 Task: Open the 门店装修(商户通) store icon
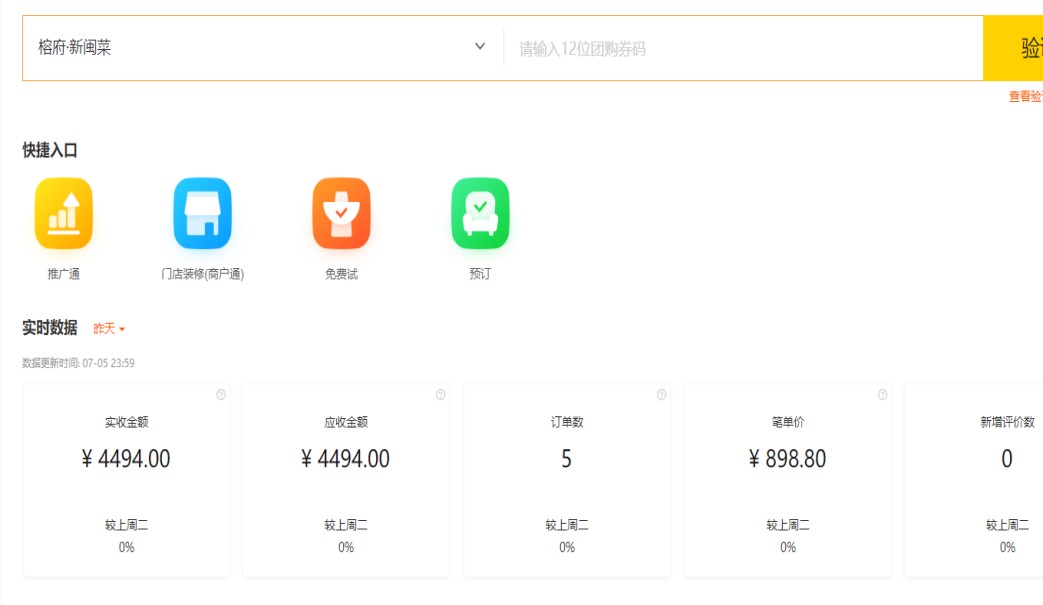click(202, 213)
